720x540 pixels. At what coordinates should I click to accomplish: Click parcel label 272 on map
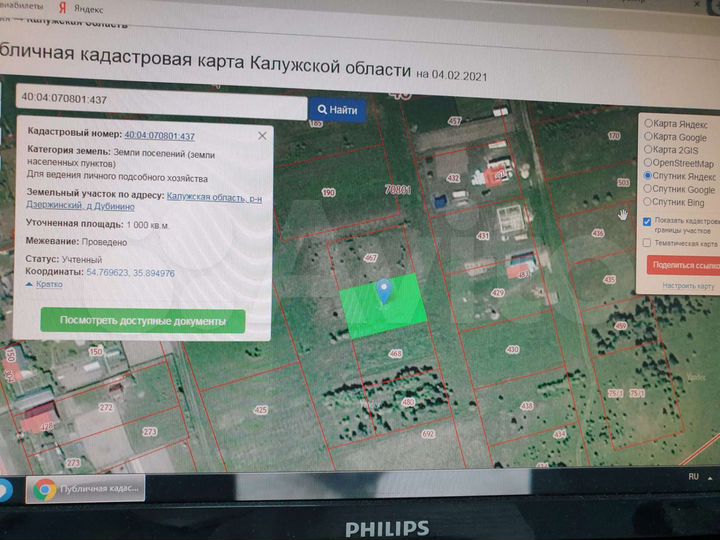tap(106, 407)
